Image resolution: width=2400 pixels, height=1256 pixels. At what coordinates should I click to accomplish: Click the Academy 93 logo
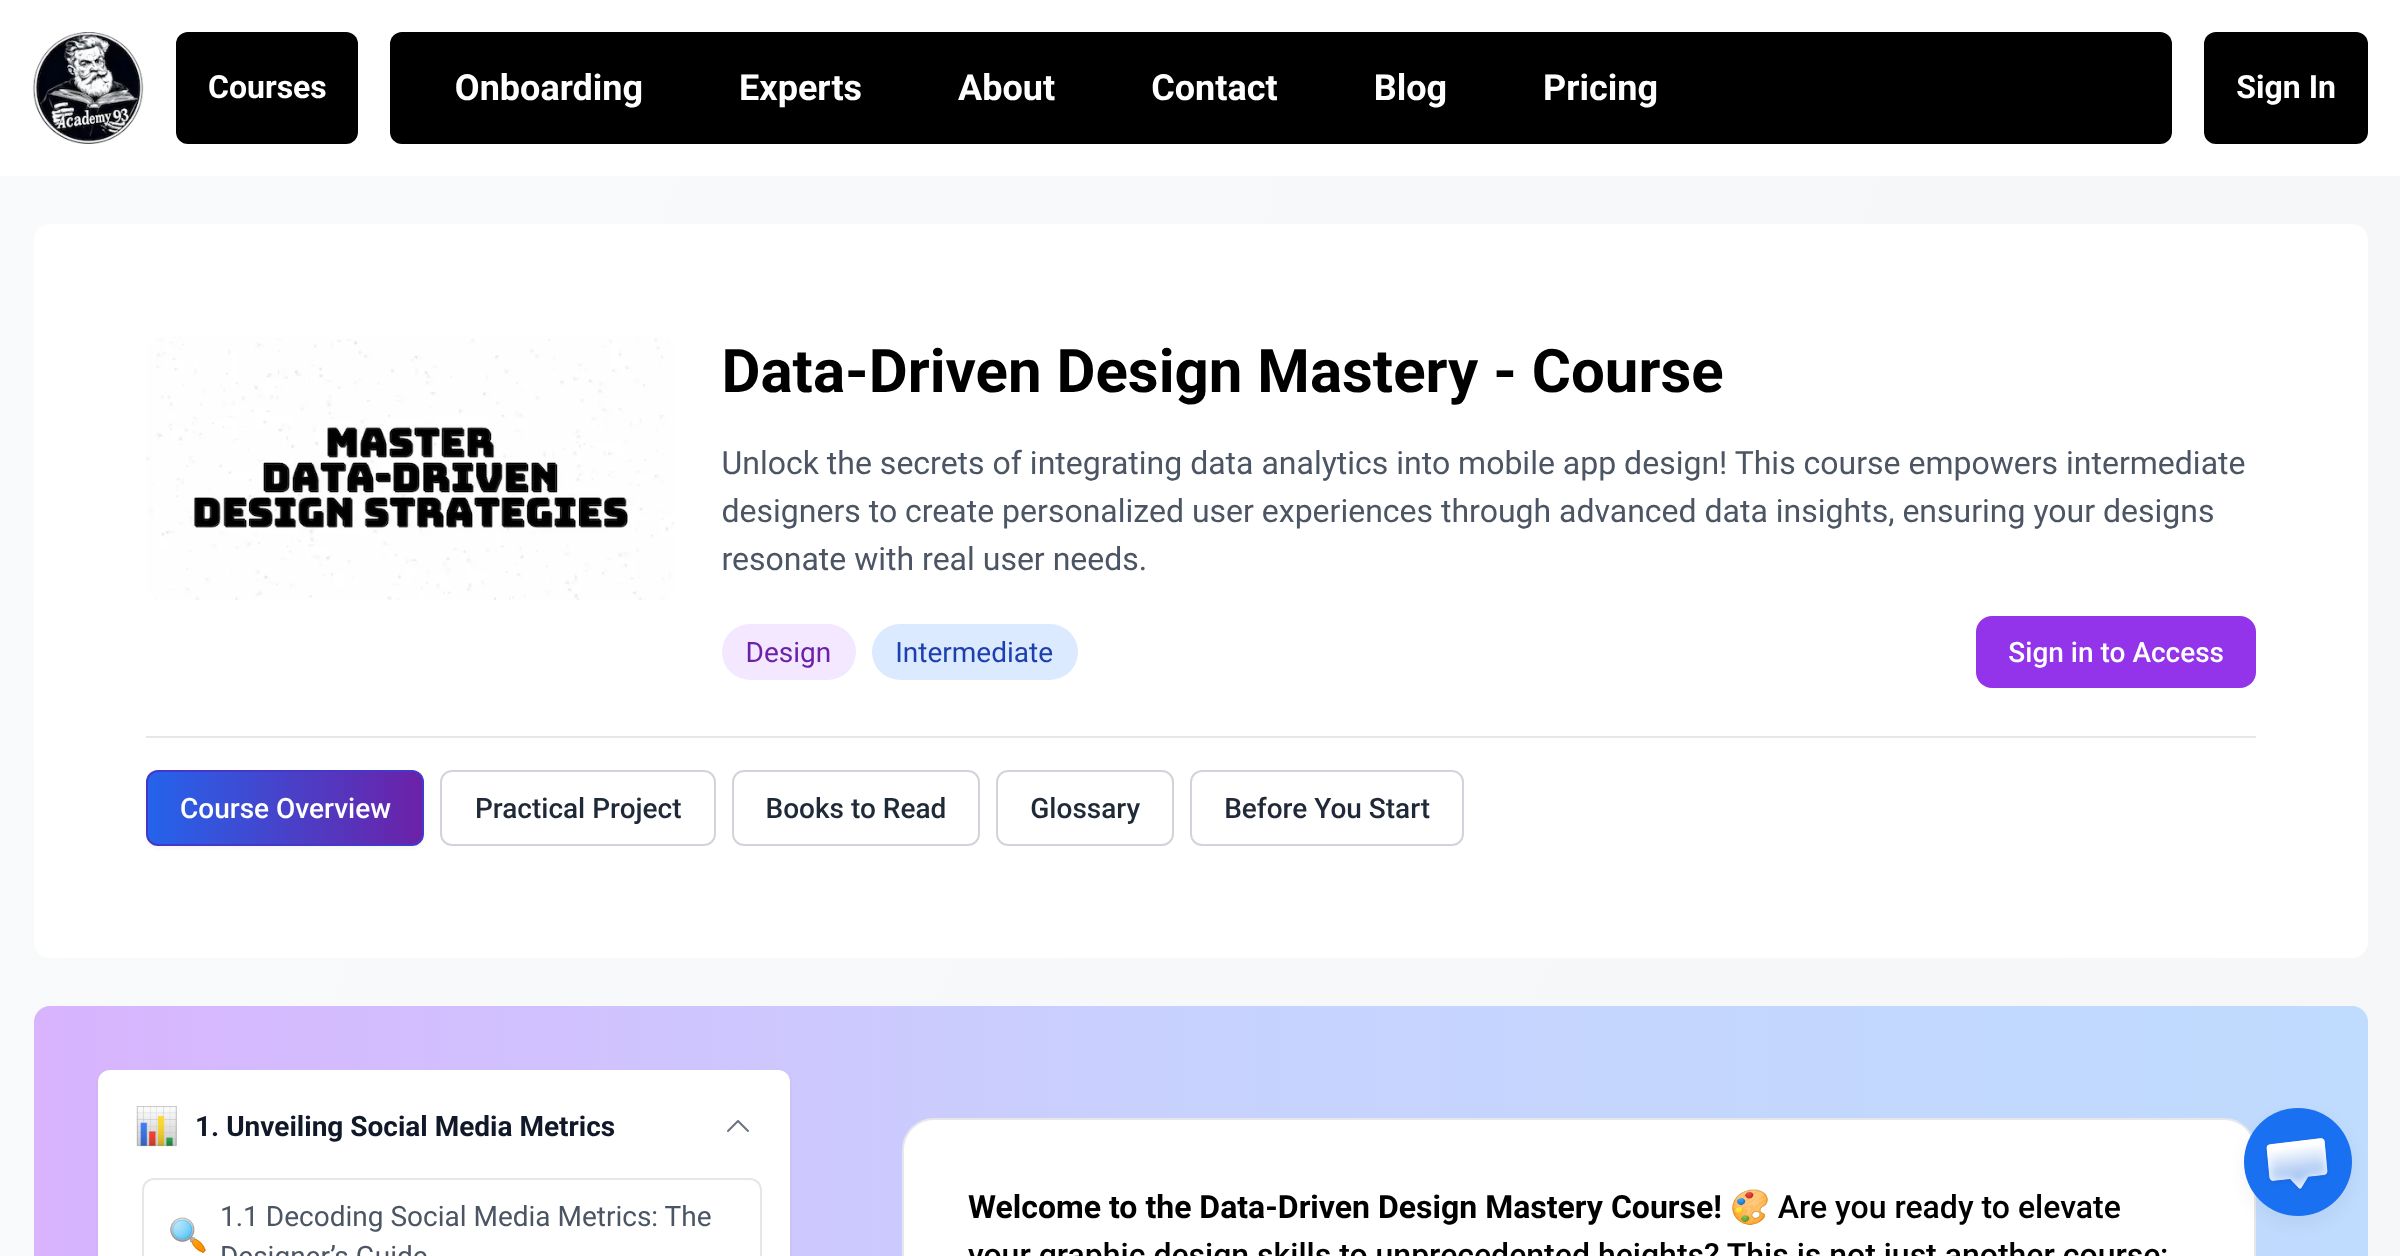[x=88, y=88]
